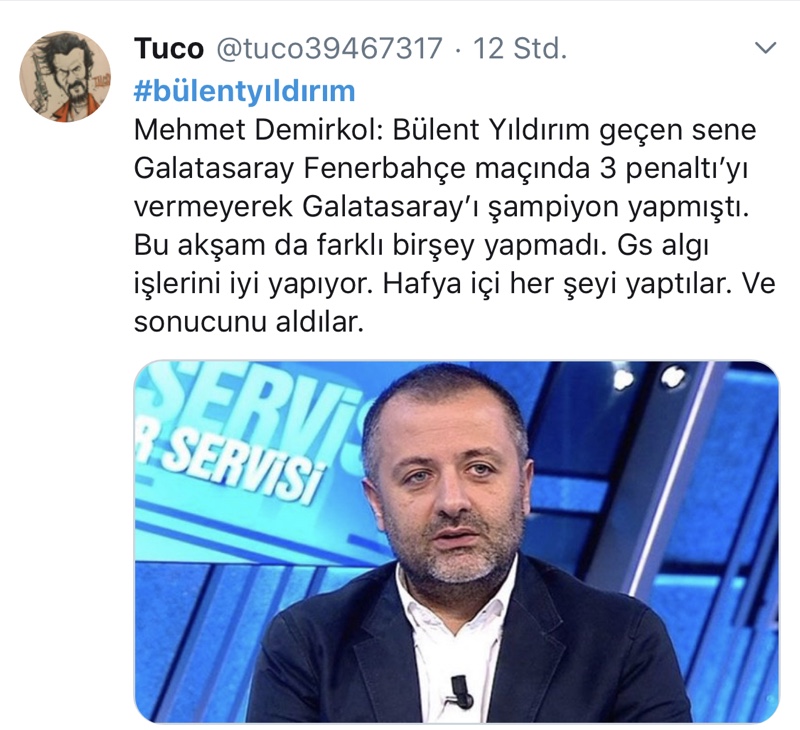
Task: Open the @tuco39467317 handle profile
Action: pyautogui.click(x=329, y=48)
